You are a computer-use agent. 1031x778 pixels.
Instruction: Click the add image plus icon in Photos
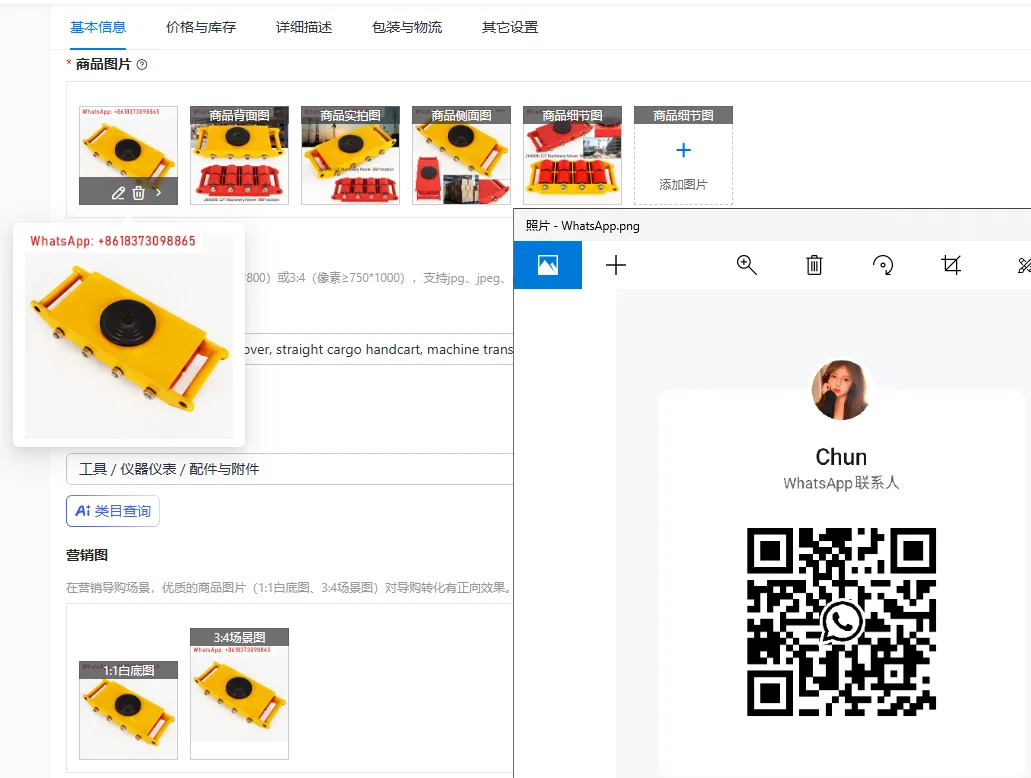tap(616, 265)
